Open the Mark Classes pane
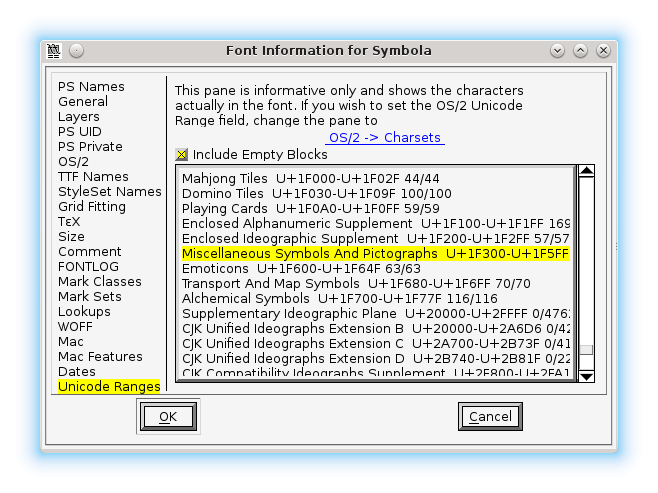 [x=100, y=282]
